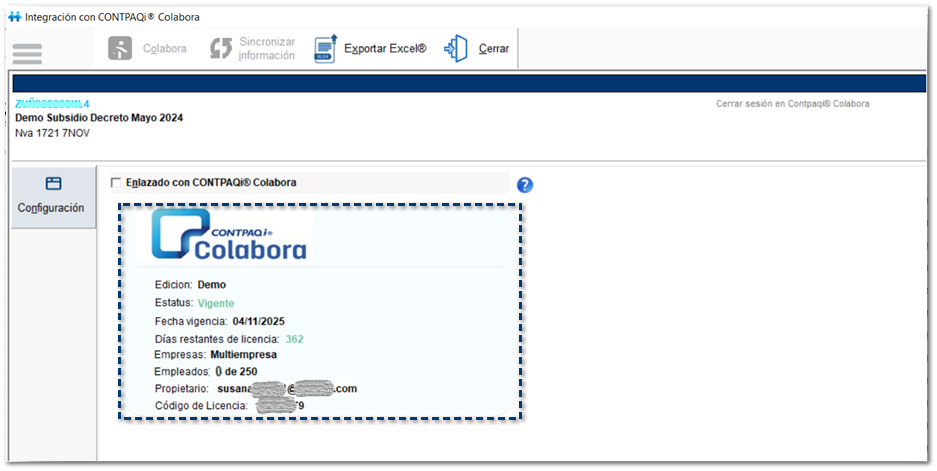Click the Edicion value Demo
The height and width of the screenshot is (471, 937).
click(x=212, y=285)
